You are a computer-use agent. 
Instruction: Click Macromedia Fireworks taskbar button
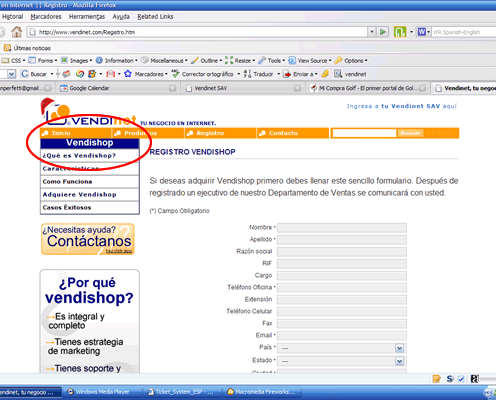pos(263,392)
